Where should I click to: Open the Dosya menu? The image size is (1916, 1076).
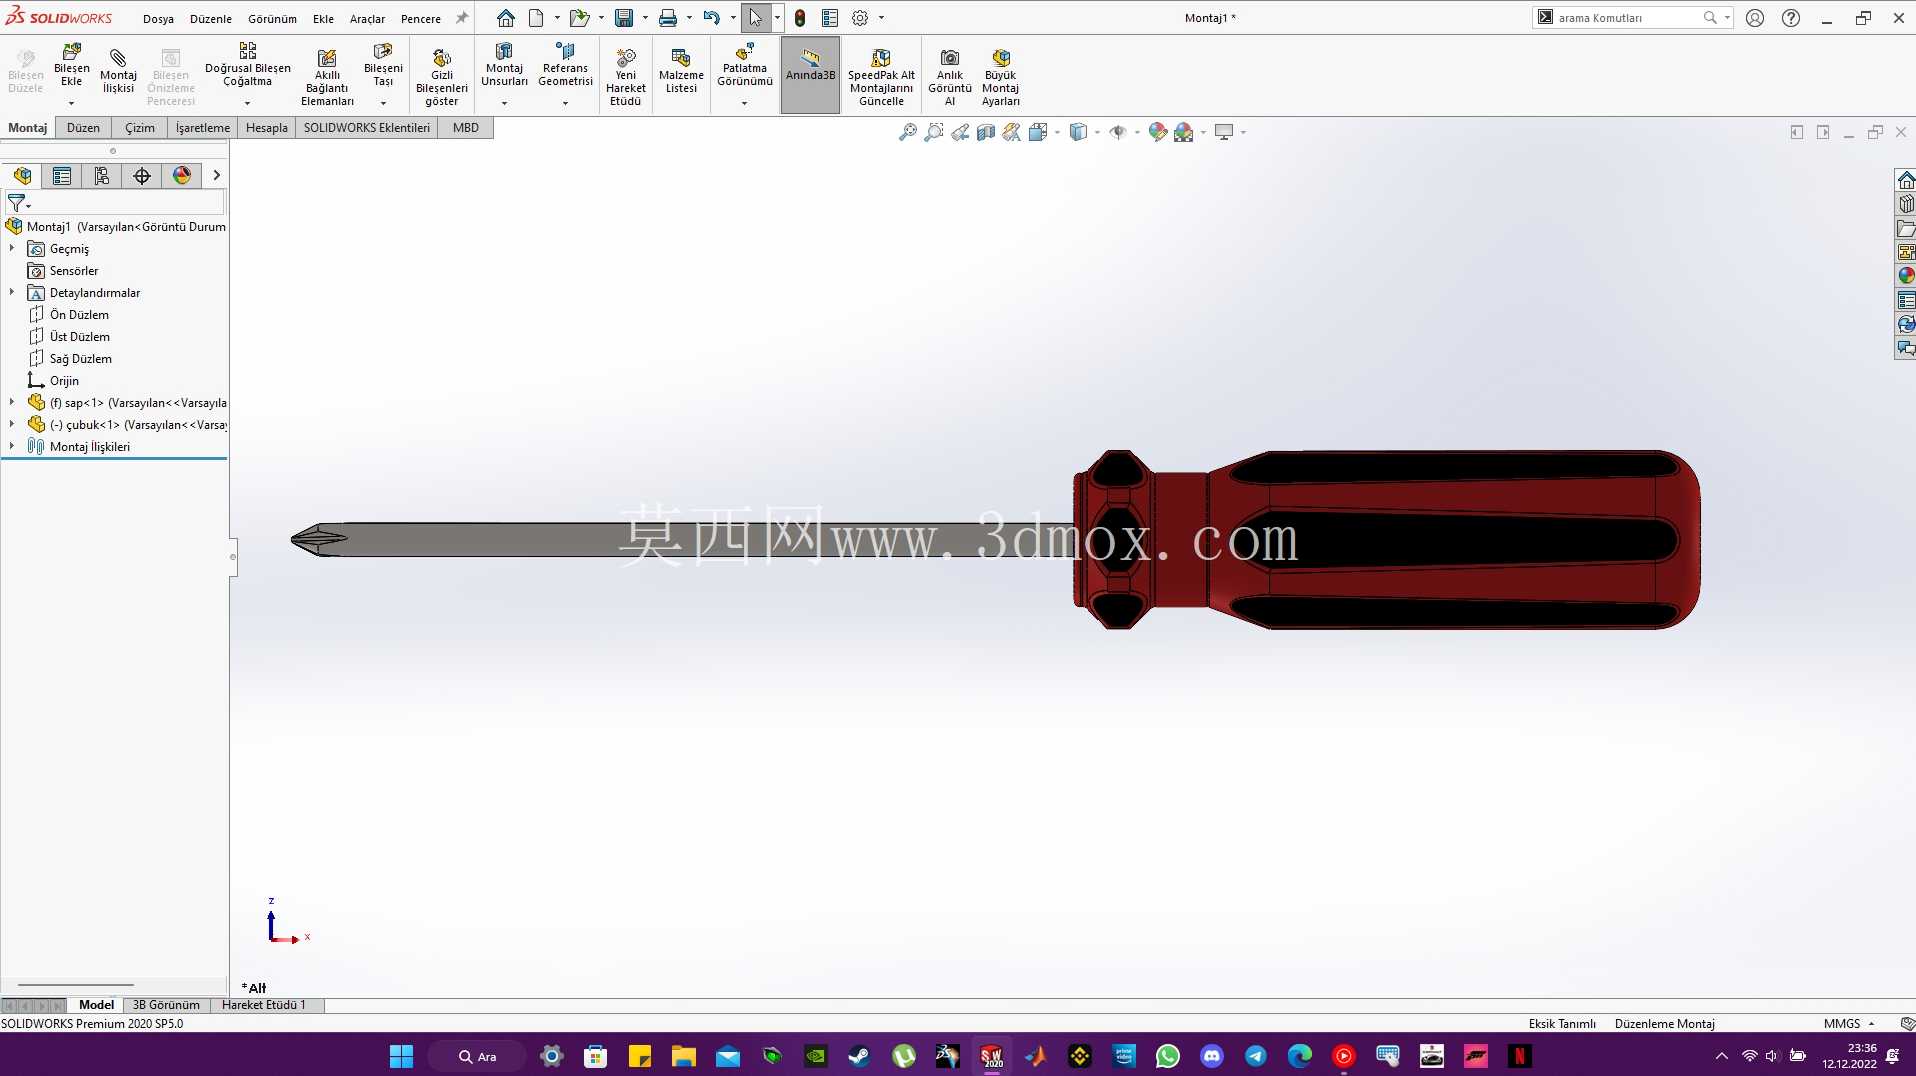[x=158, y=18]
